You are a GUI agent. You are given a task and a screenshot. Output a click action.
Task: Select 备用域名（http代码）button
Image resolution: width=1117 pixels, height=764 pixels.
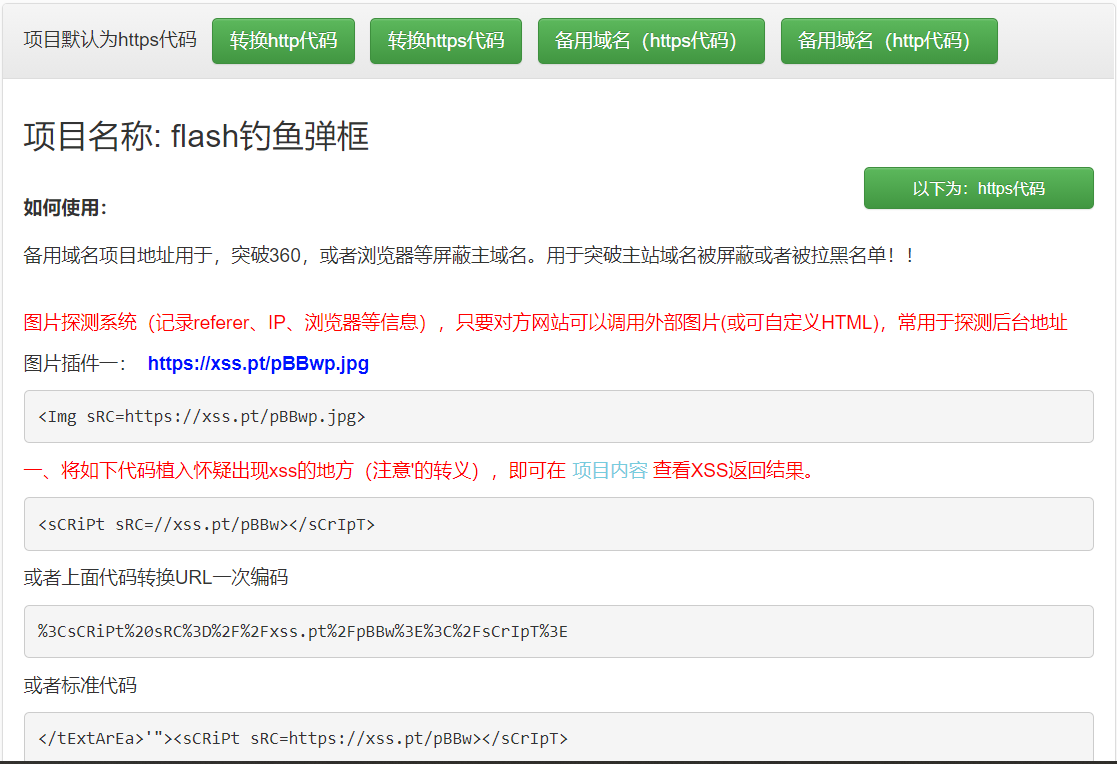(889, 41)
